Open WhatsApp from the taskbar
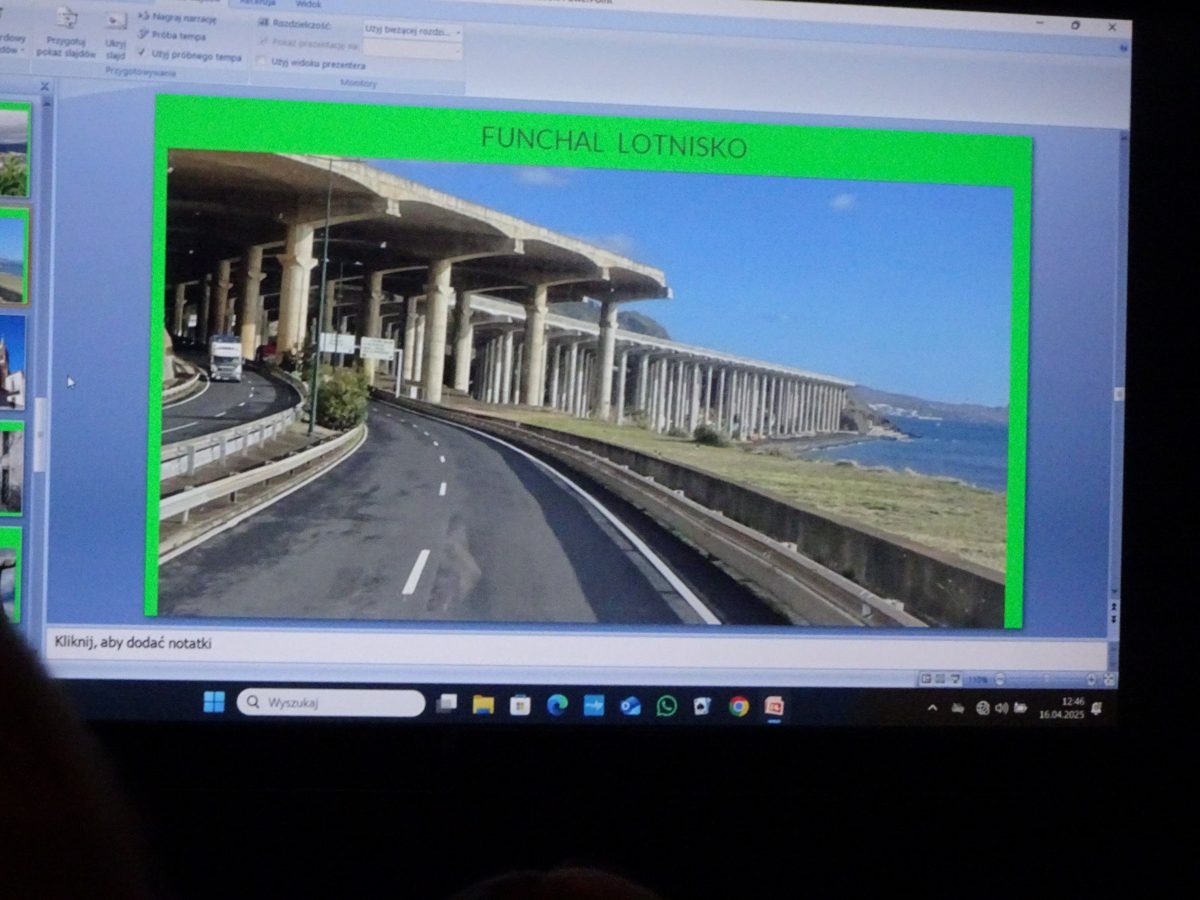The height and width of the screenshot is (900, 1200). point(667,706)
